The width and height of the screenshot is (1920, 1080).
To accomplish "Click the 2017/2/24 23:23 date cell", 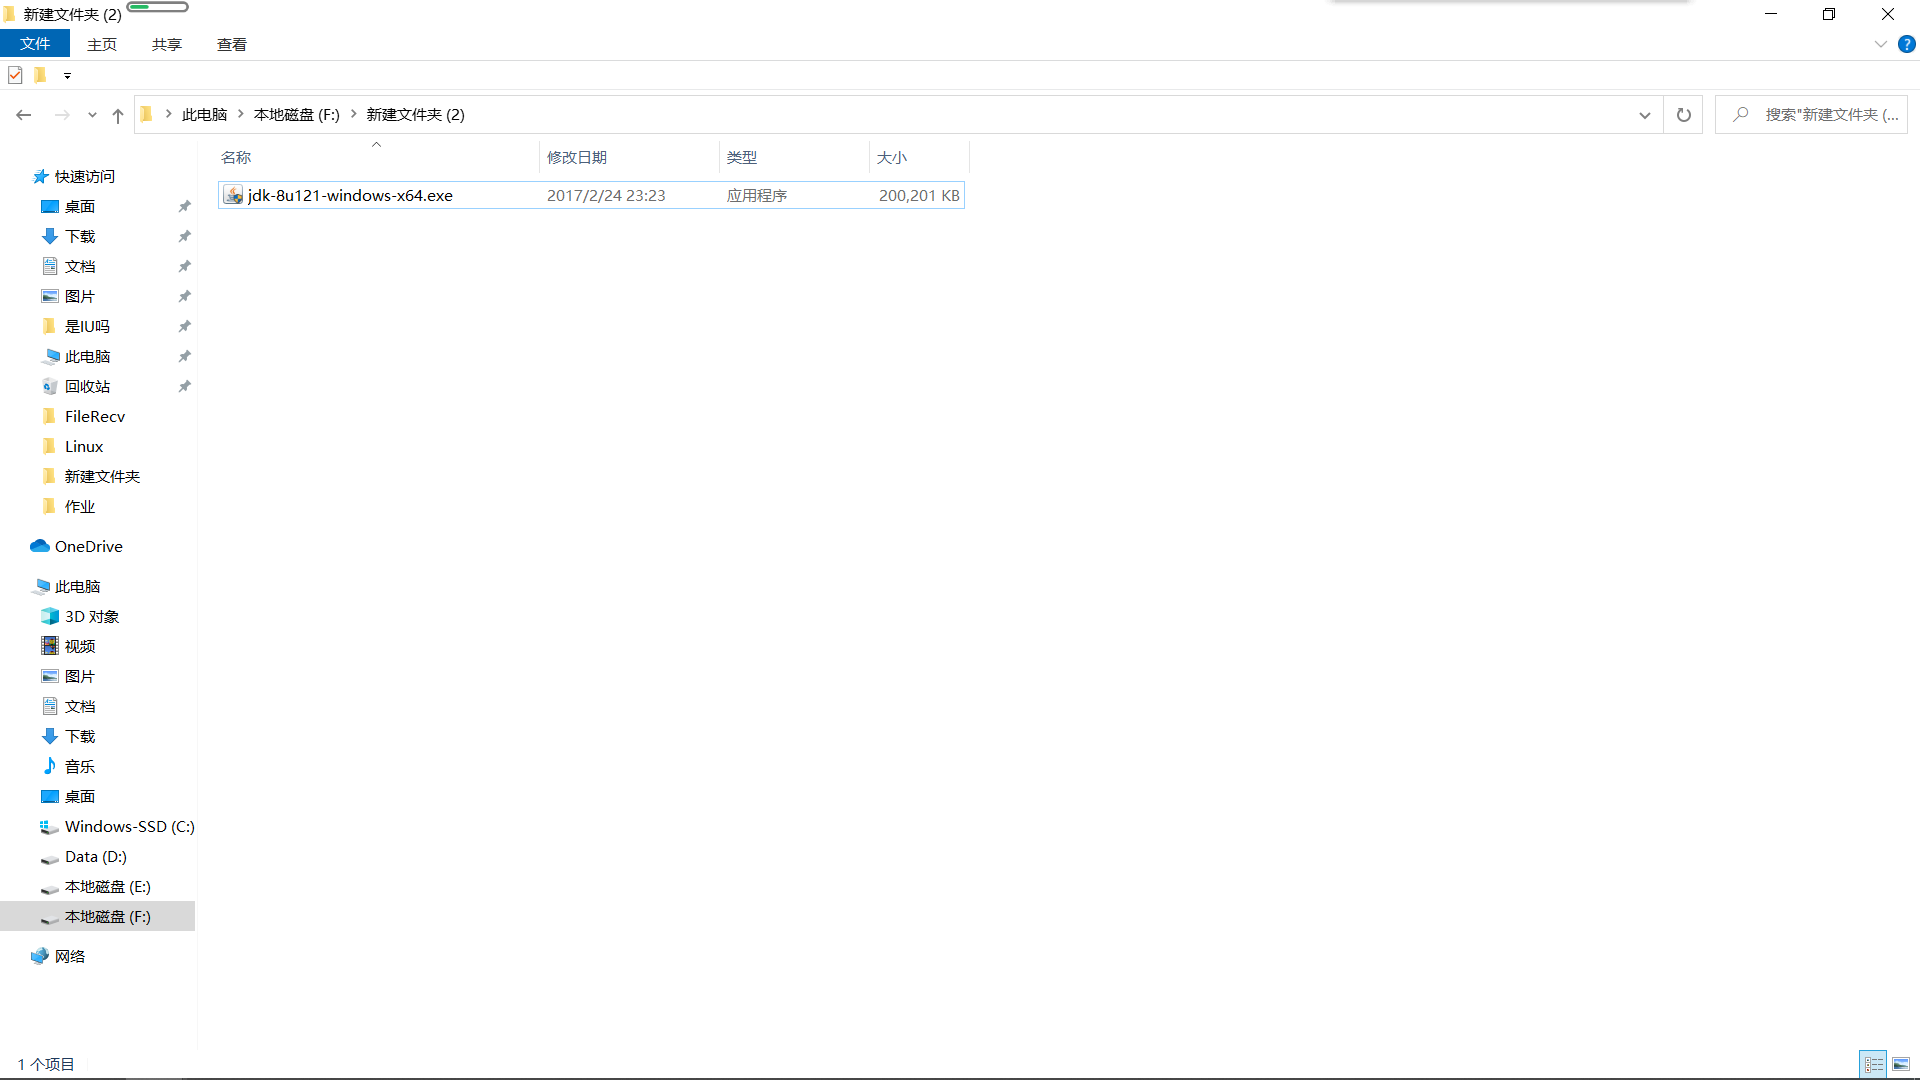I will 606,195.
